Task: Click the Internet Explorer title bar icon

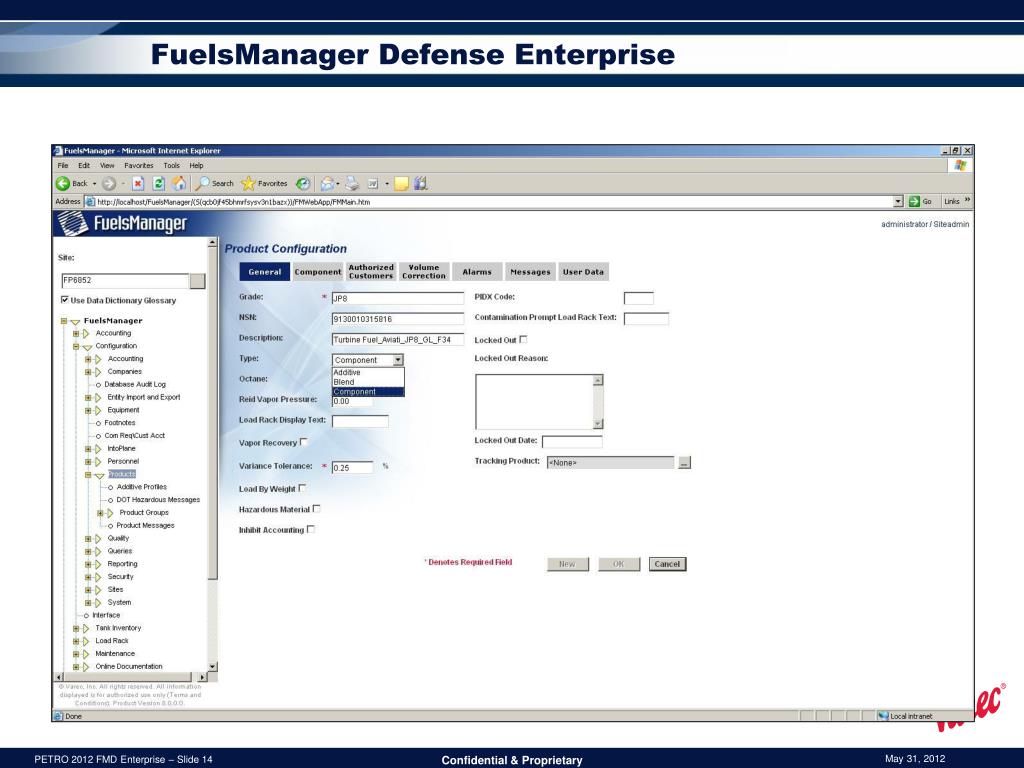Action: click(58, 151)
